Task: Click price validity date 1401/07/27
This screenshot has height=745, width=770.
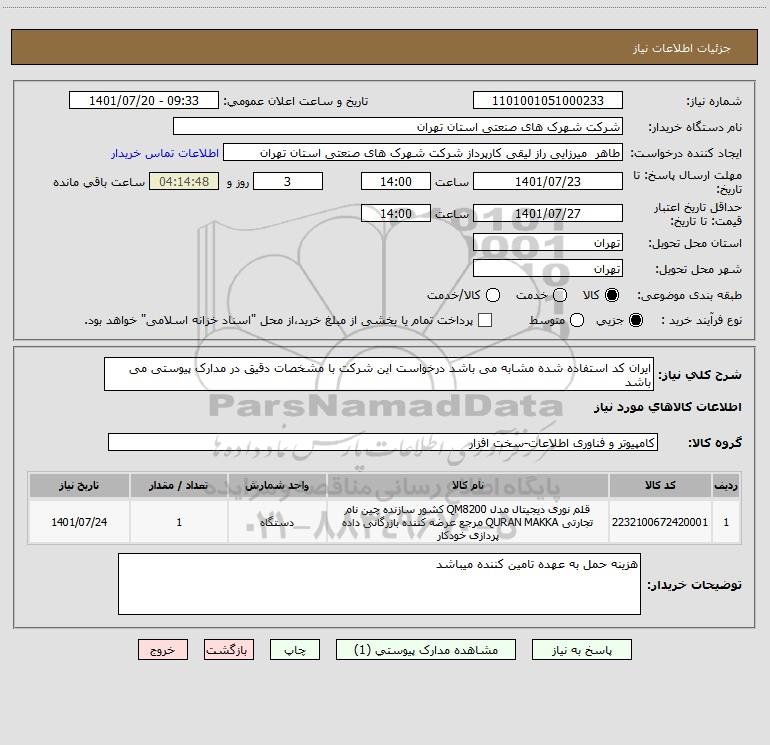Action: point(548,213)
